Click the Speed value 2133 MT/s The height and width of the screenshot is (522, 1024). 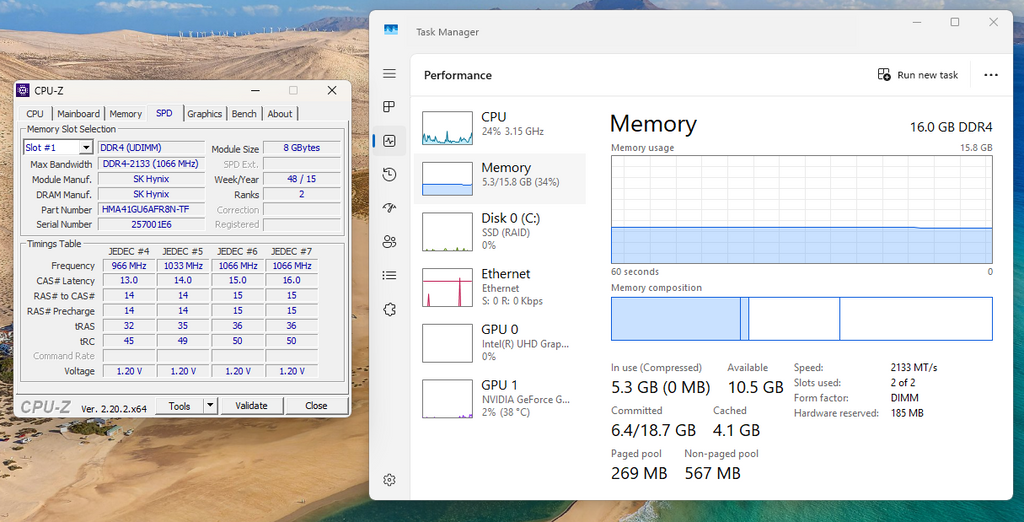pyautogui.click(x=914, y=367)
